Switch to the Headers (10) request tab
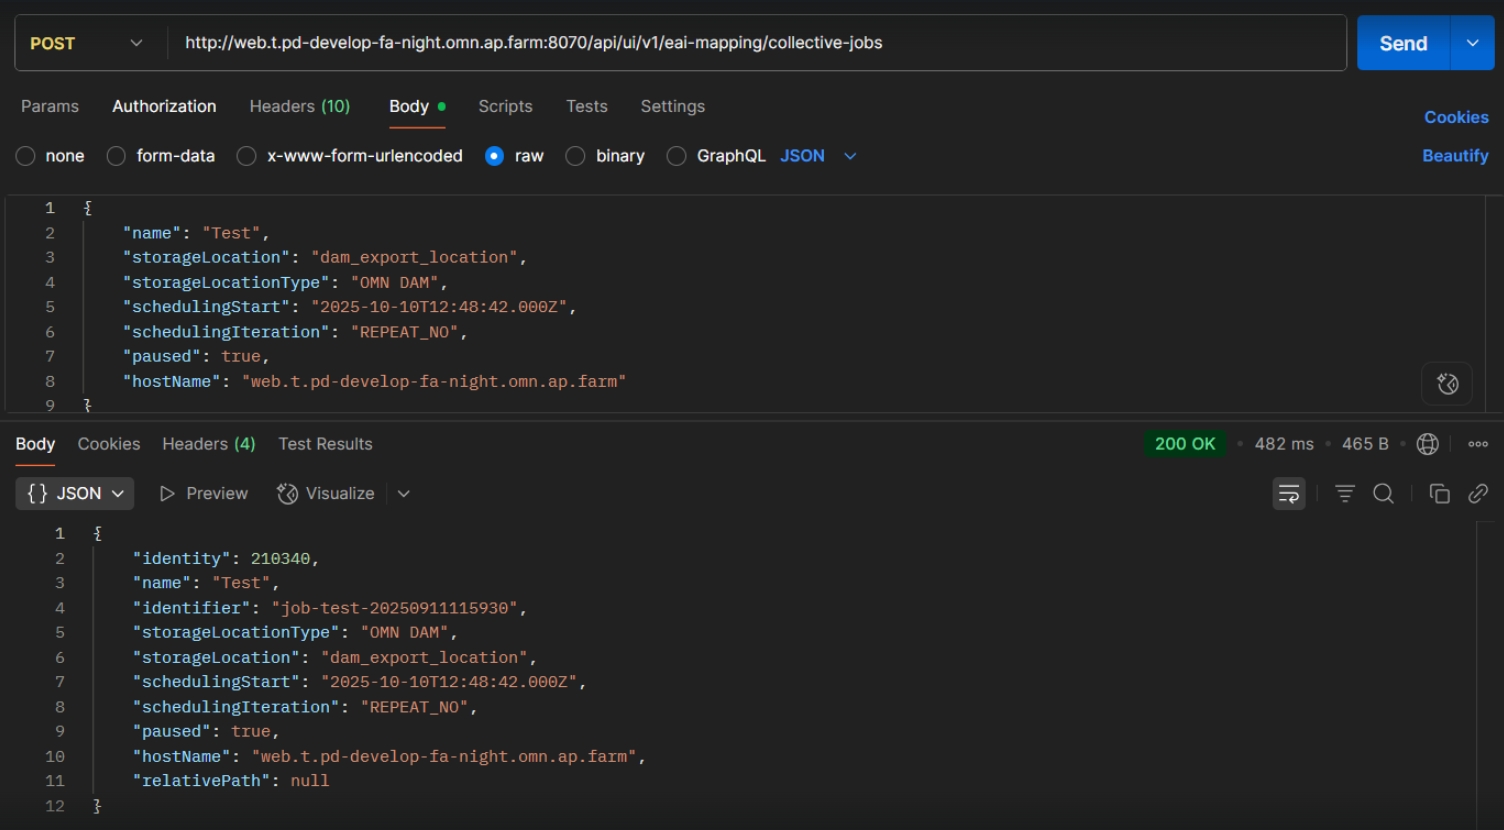Viewport: 1504px width, 830px height. (299, 106)
